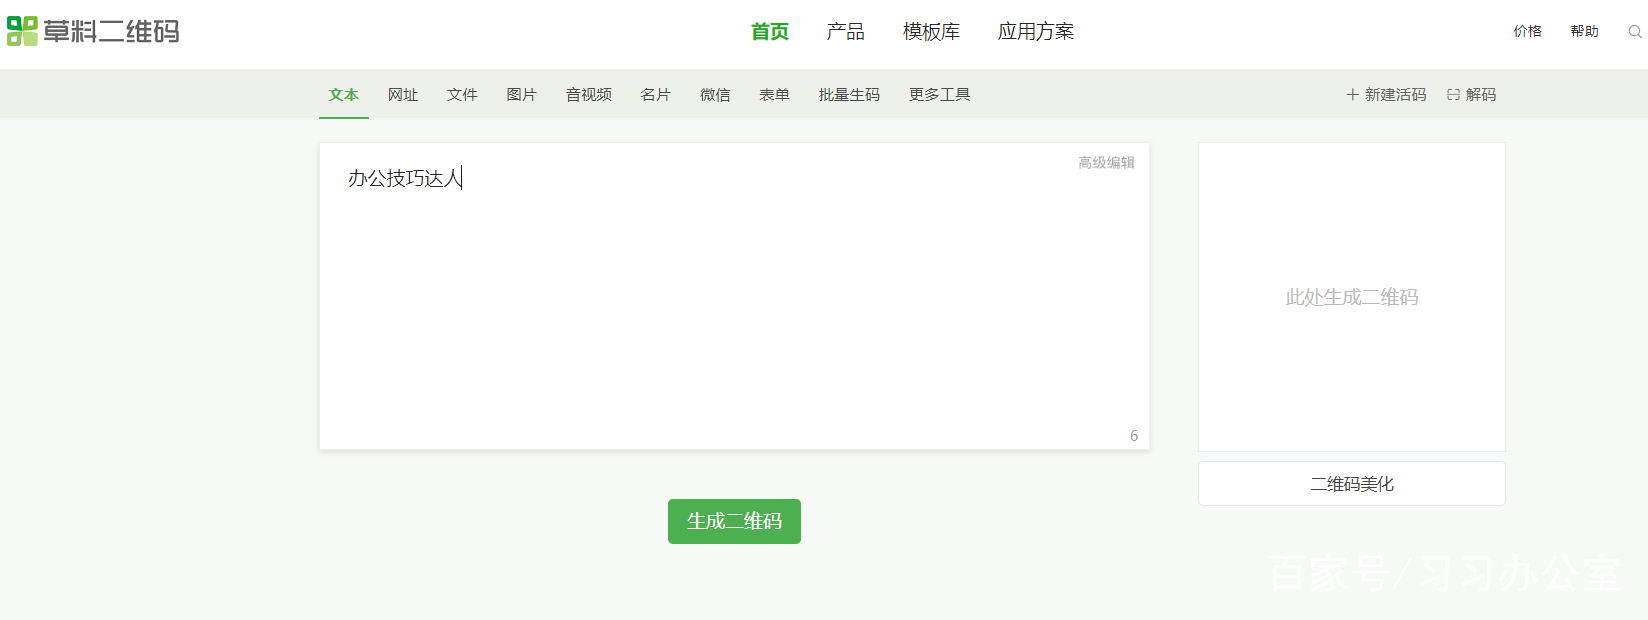Select the 文本 tab
This screenshot has height=620, width=1648.
click(344, 95)
